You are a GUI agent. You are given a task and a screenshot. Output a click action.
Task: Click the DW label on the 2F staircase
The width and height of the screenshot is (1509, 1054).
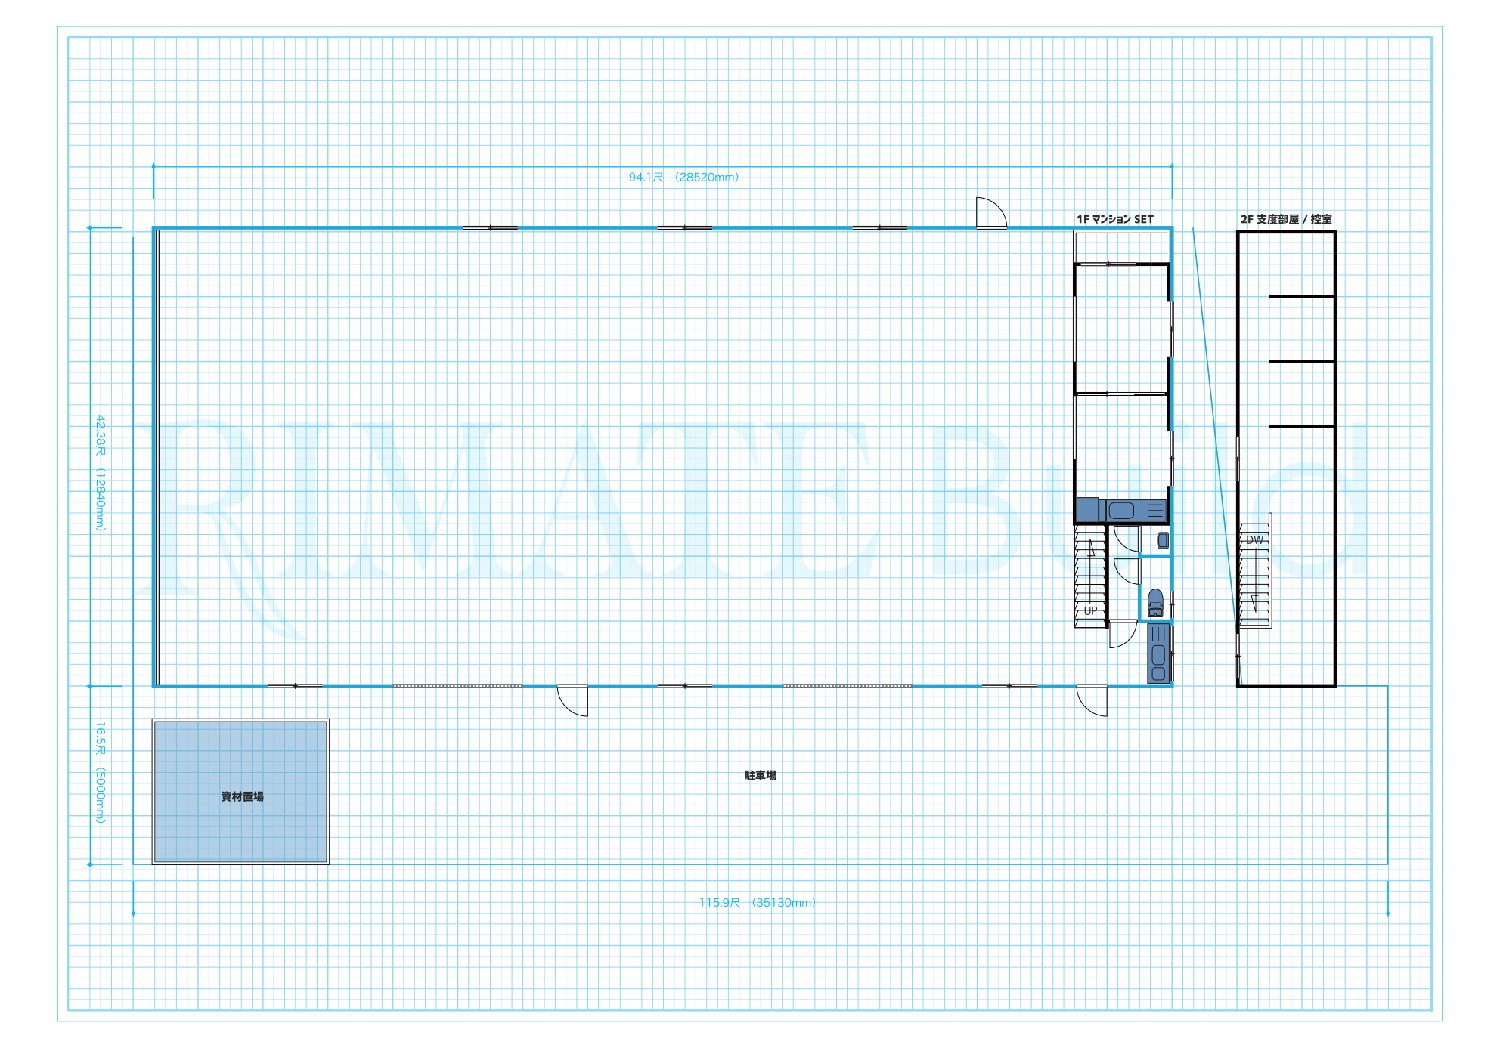(x=1254, y=540)
